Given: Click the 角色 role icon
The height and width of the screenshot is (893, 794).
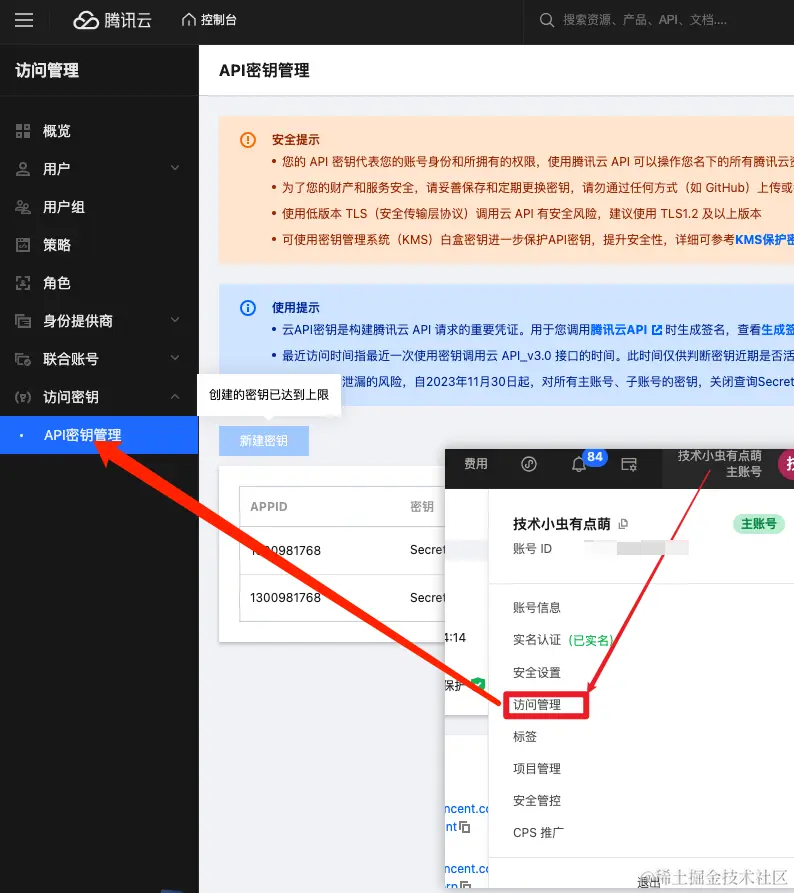Looking at the screenshot, I should click(x=23, y=283).
